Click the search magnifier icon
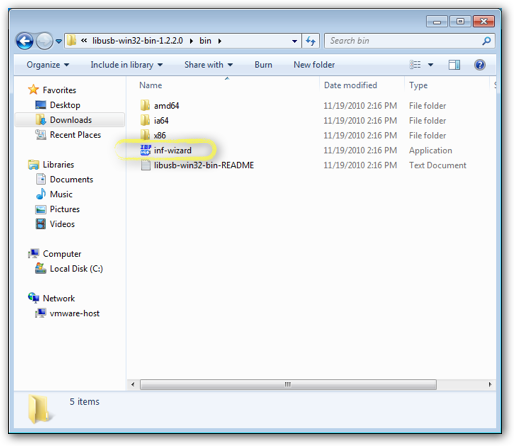 click(486, 41)
